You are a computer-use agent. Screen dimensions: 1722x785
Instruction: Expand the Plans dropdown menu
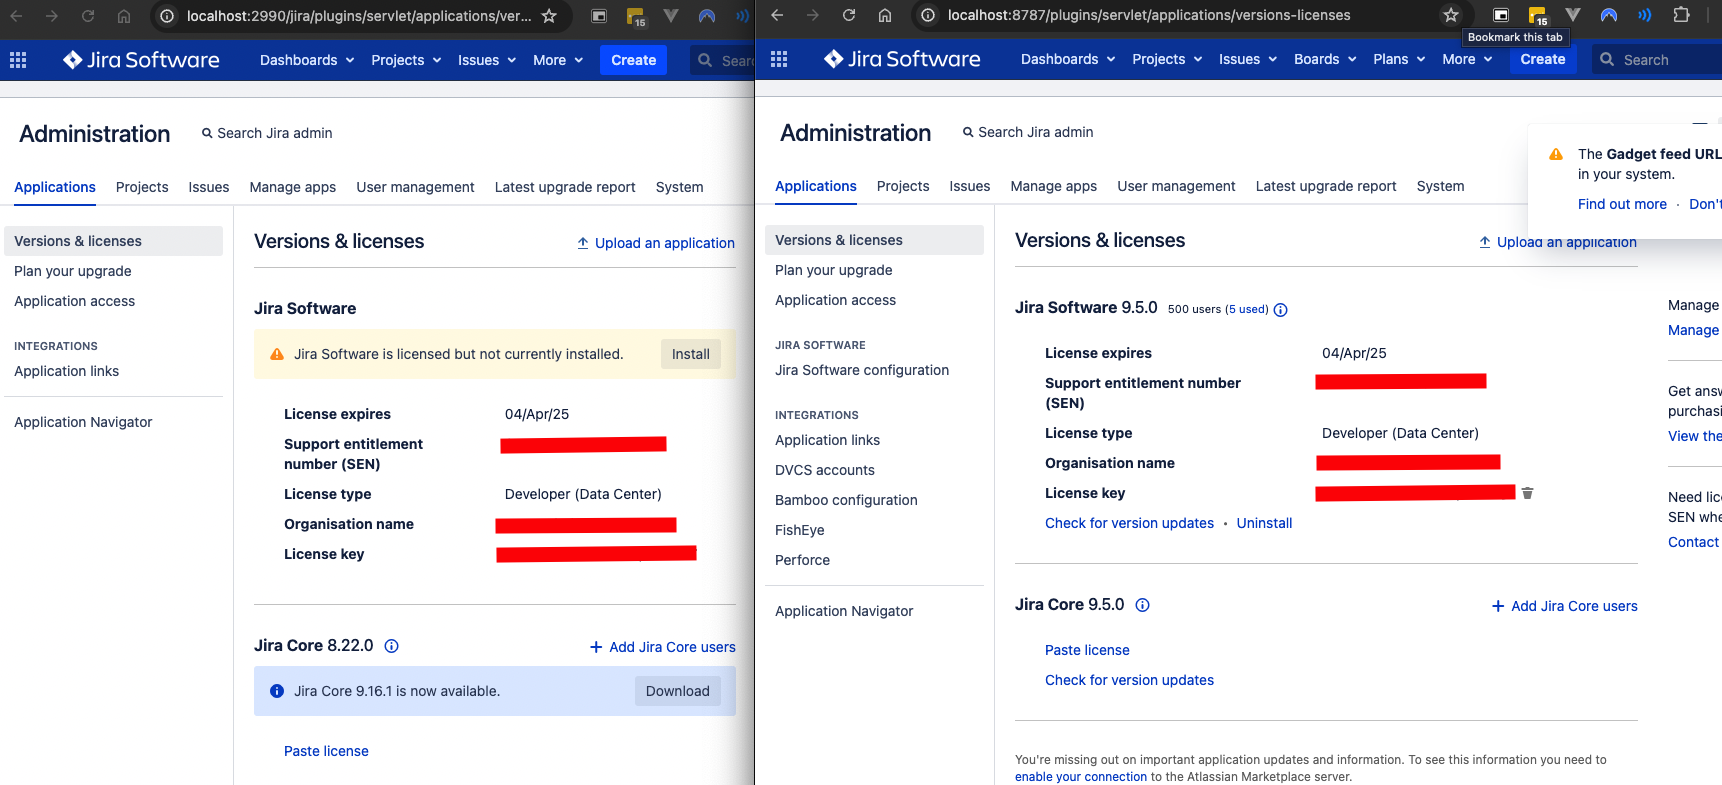1399,59
